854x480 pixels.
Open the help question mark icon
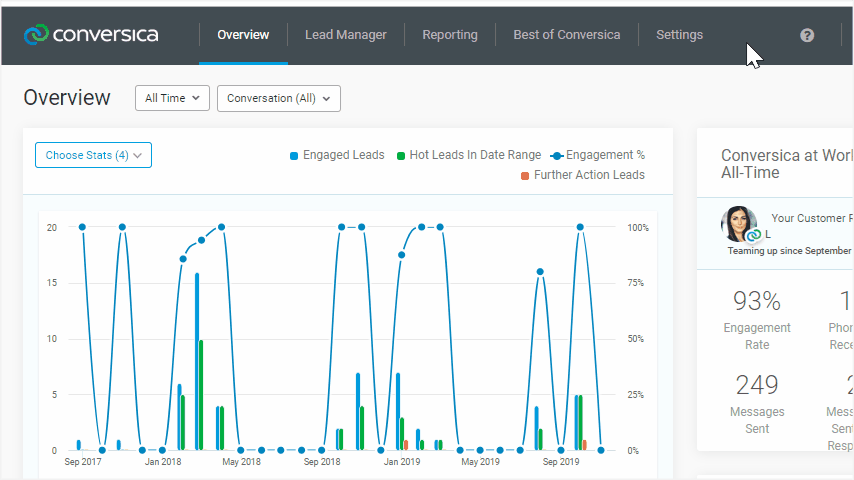click(807, 35)
